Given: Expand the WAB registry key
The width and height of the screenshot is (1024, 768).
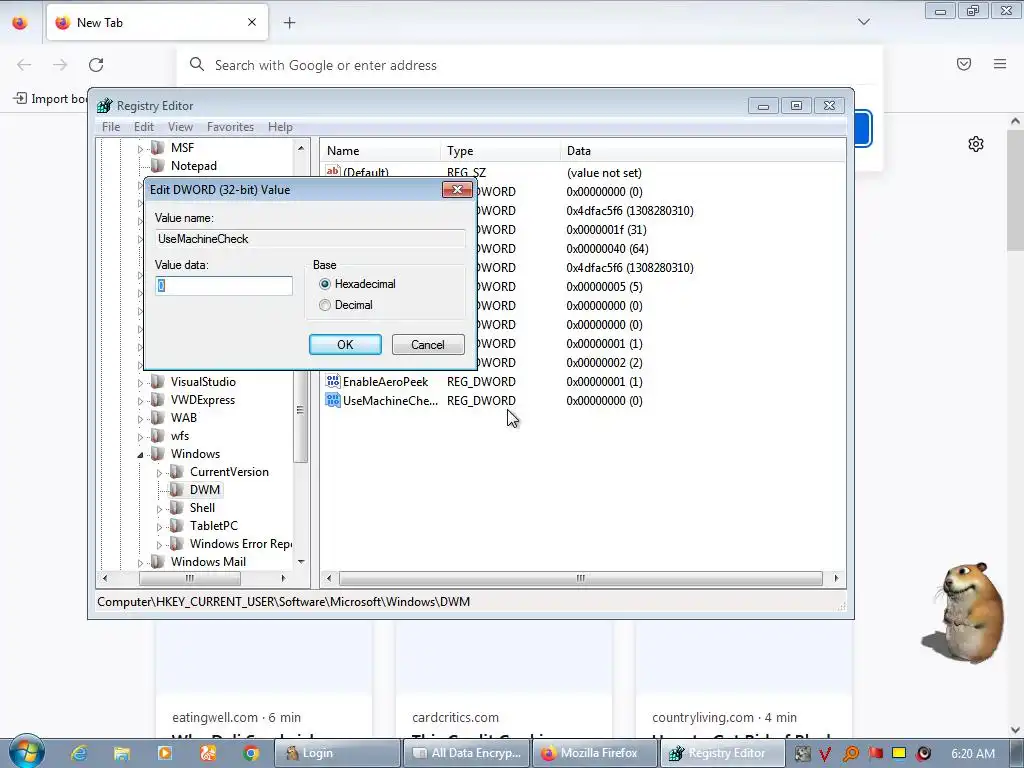Looking at the screenshot, I should (x=140, y=419).
